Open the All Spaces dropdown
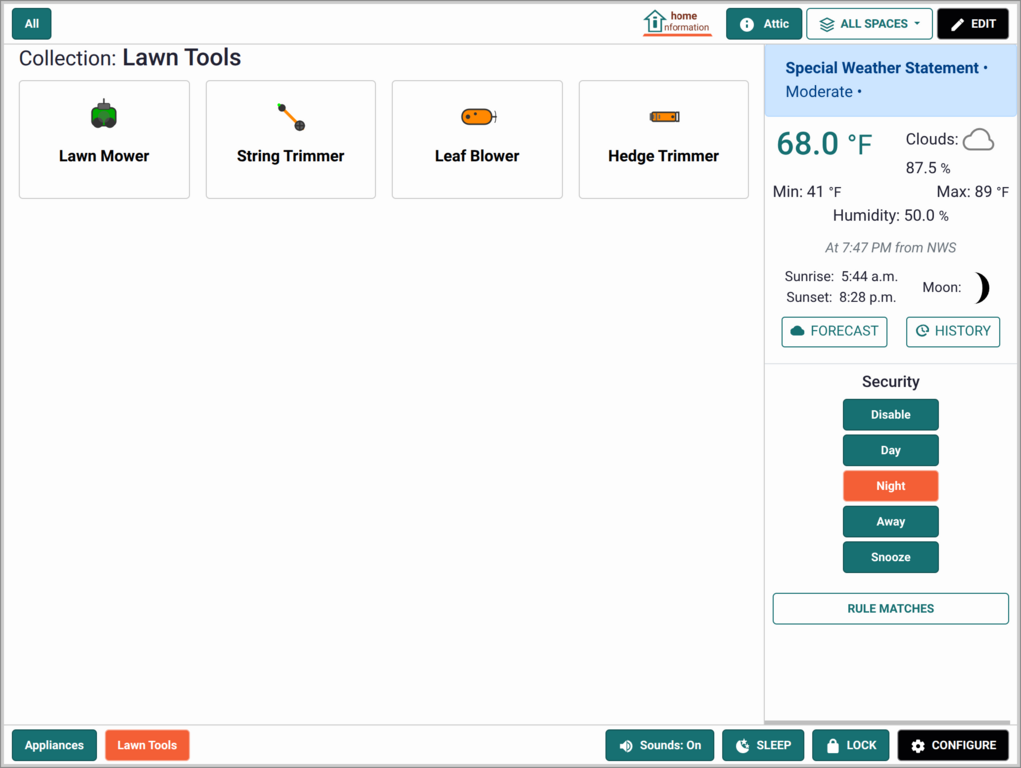Viewport: 1021px width, 768px height. point(869,24)
